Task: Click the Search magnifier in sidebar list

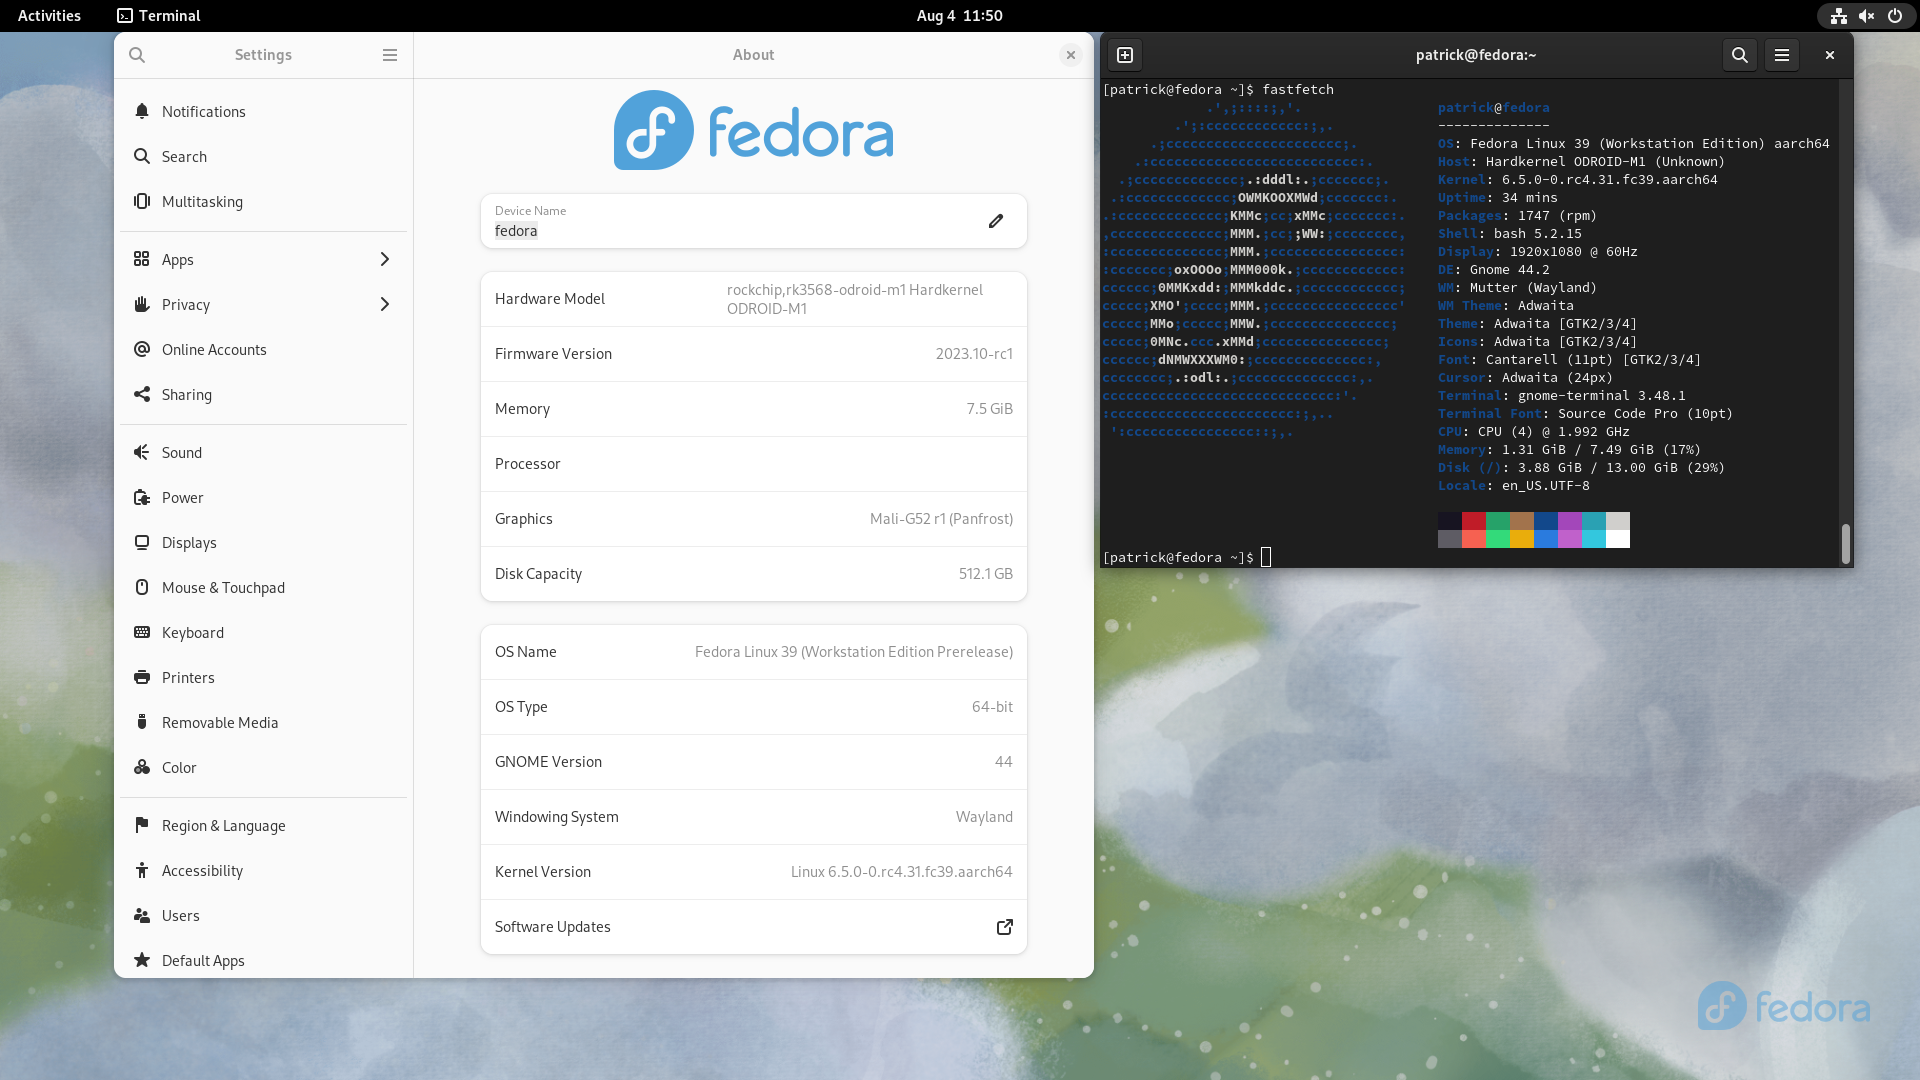Action: tap(142, 156)
